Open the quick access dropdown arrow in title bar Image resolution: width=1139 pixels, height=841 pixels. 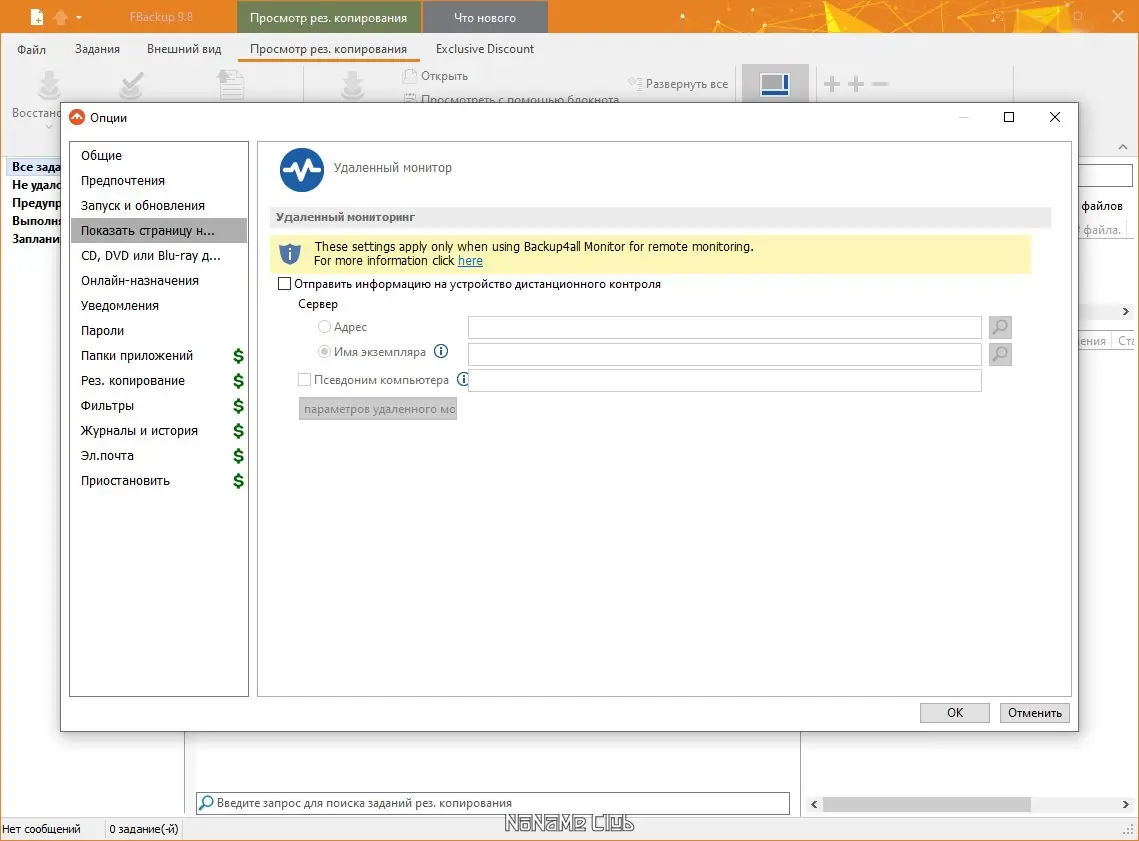tap(78, 17)
